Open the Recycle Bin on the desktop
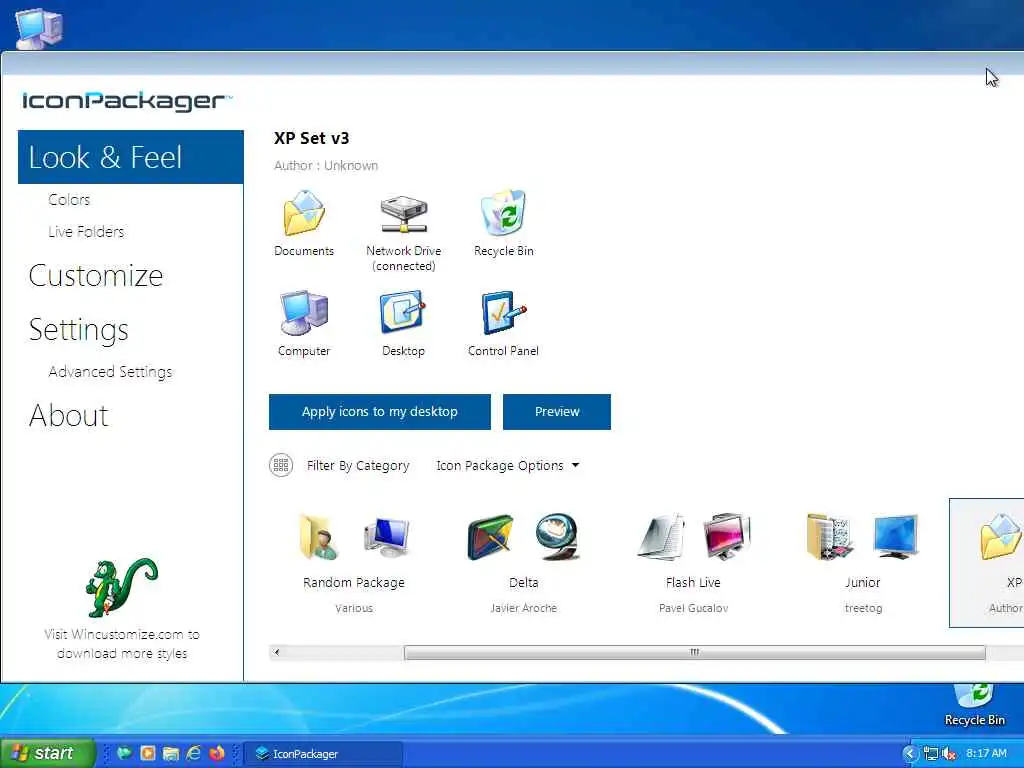 coord(974,704)
